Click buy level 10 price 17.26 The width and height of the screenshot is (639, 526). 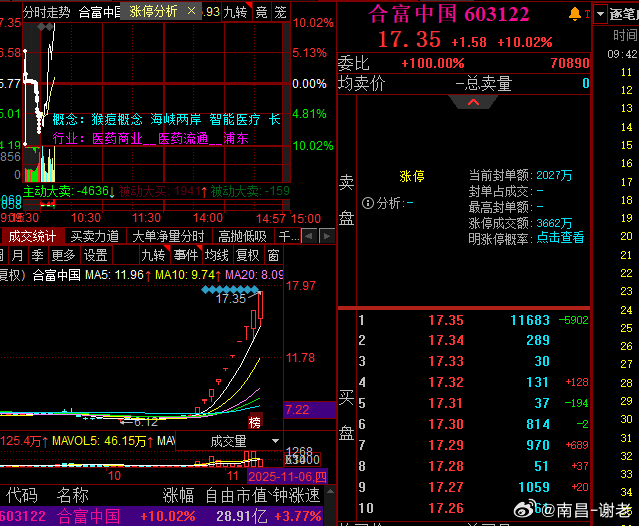tap(446, 508)
